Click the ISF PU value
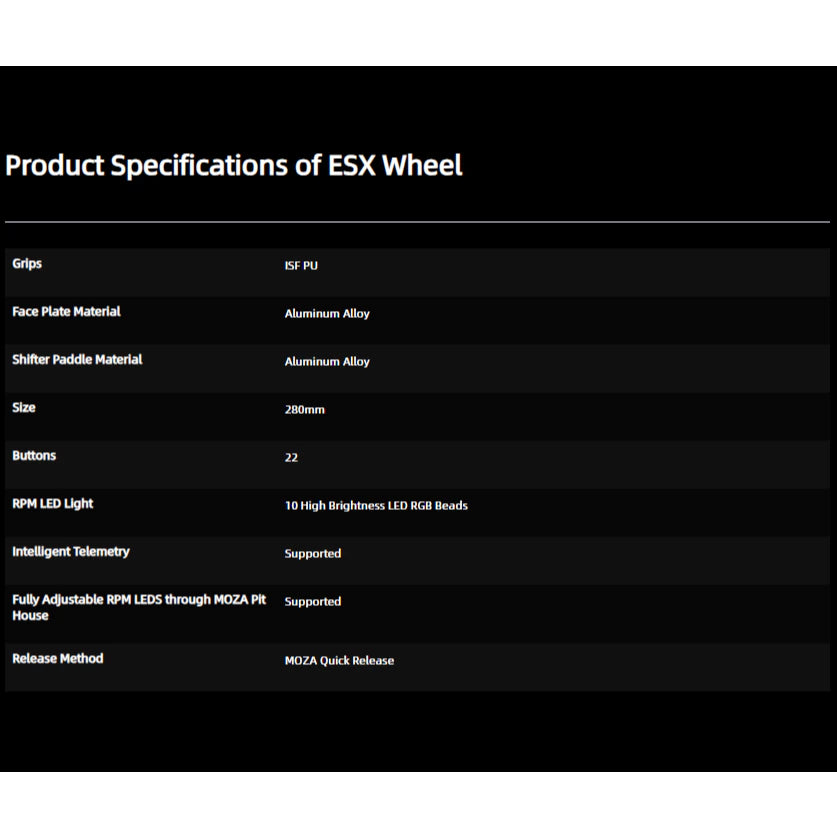Screen dimensions: 837x837 (301, 266)
